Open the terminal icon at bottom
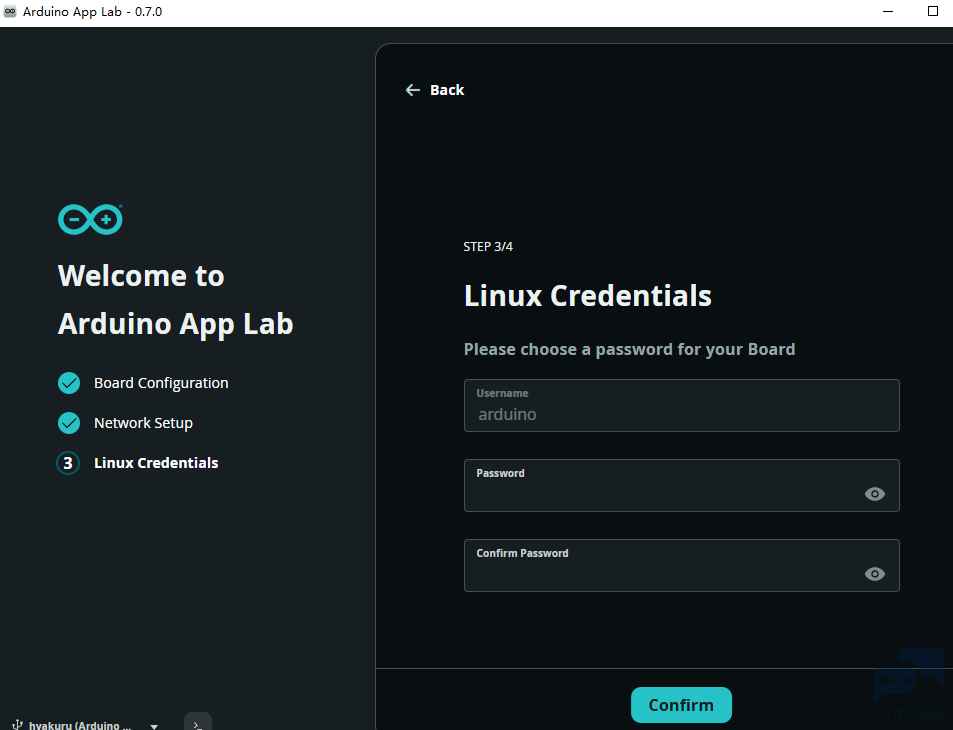953x730 pixels. (198, 723)
